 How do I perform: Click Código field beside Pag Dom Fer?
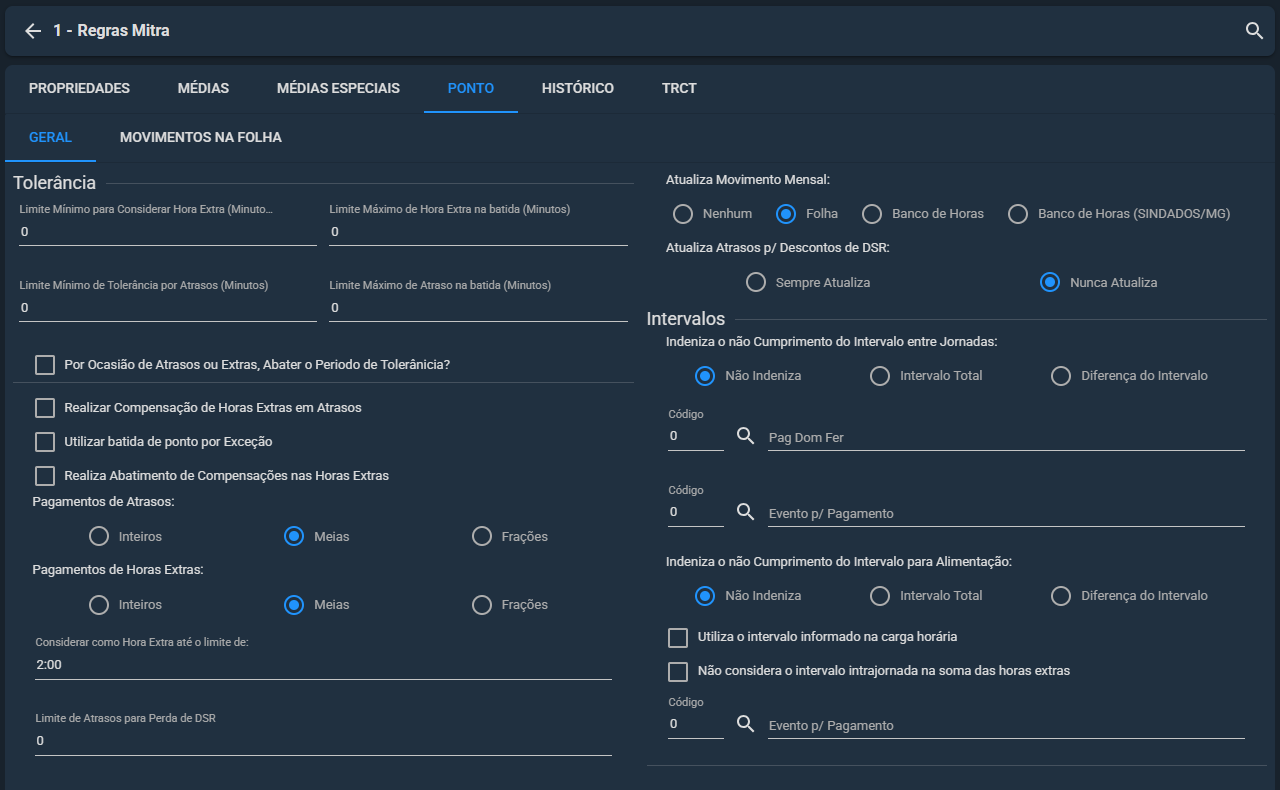pos(696,437)
